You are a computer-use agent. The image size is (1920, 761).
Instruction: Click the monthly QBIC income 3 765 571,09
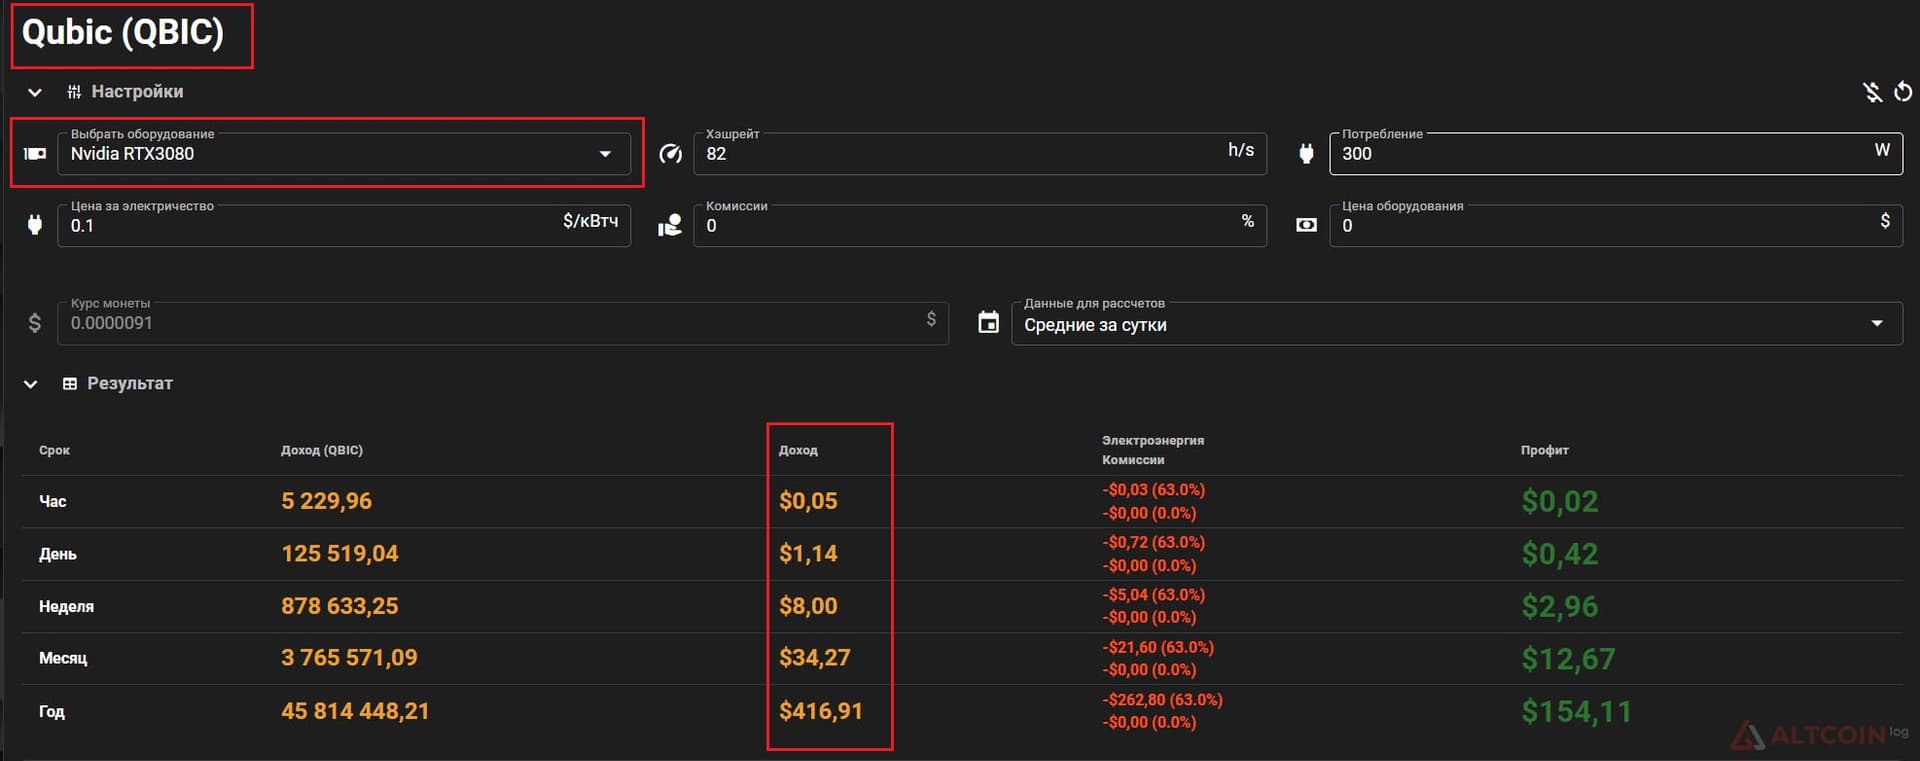coord(349,658)
